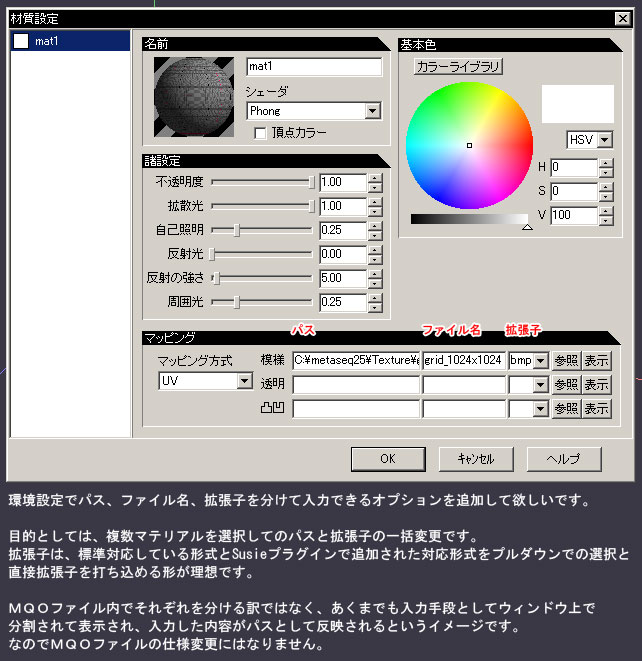Click the mat1 material preview sphere
This screenshot has width=642, height=661.
[194, 97]
